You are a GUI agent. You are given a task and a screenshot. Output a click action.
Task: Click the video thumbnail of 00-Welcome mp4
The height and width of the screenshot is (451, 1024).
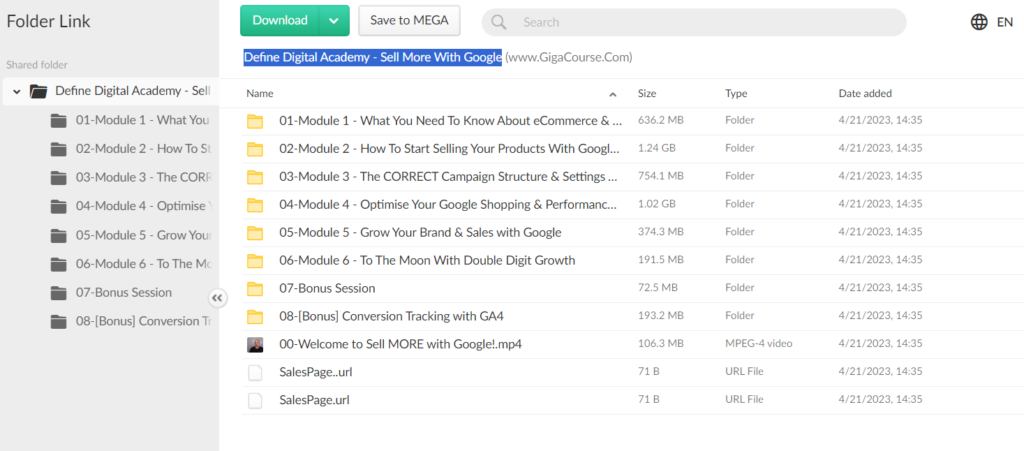pos(255,345)
